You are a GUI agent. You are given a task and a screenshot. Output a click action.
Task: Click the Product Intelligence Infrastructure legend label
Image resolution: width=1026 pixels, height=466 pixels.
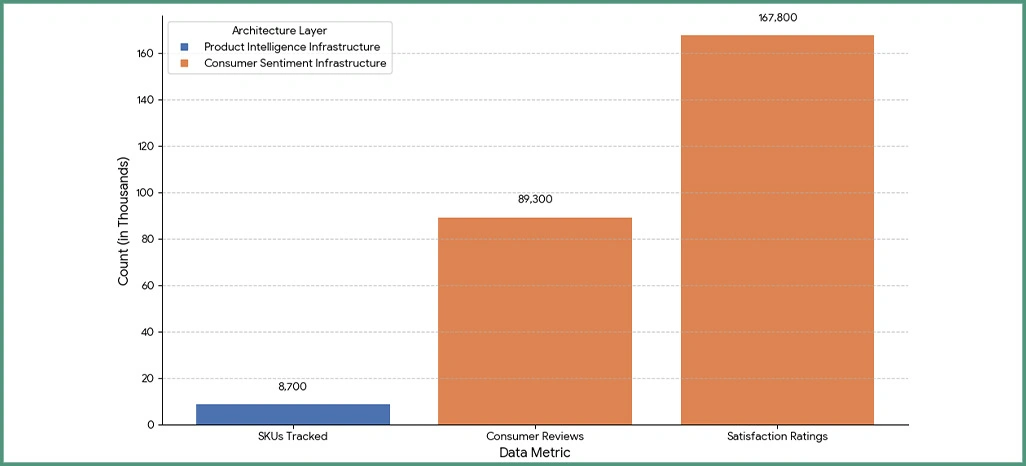291,48
